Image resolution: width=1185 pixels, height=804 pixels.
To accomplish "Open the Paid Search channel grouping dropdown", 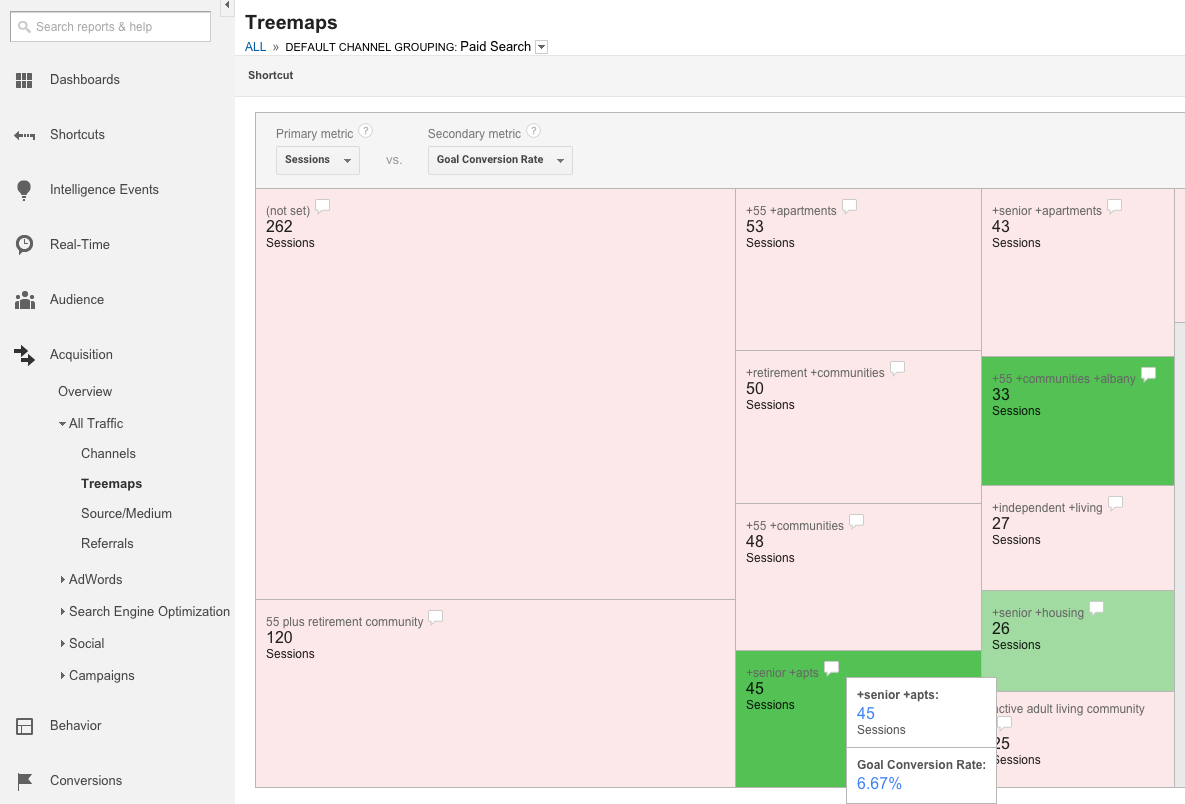I will point(540,46).
